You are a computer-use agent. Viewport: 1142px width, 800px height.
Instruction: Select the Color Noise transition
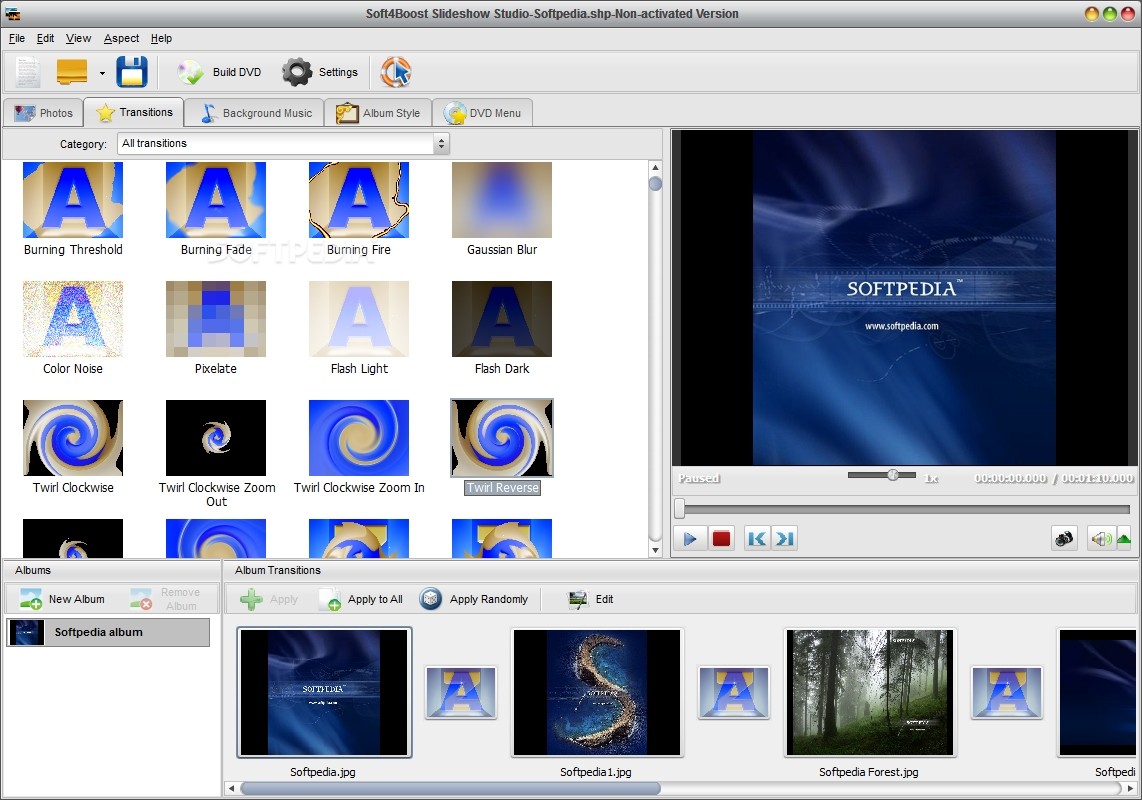tap(73, 328)
